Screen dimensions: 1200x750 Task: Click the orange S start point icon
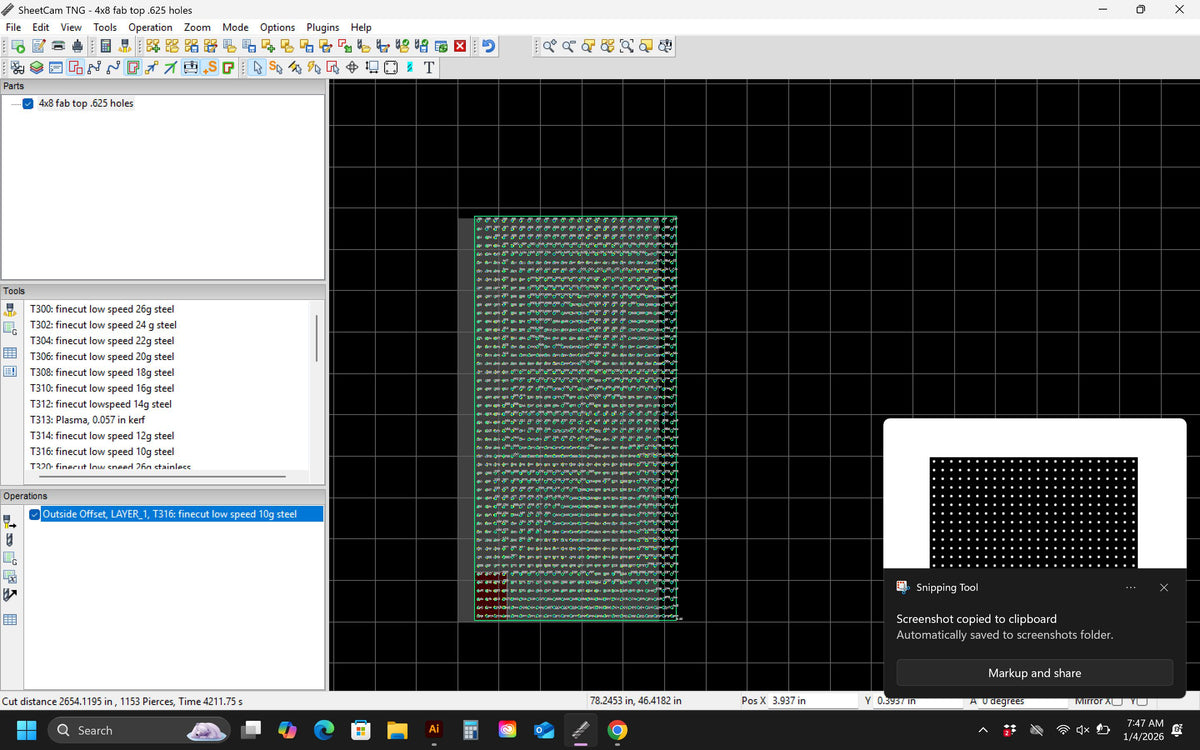pos(210,67)
